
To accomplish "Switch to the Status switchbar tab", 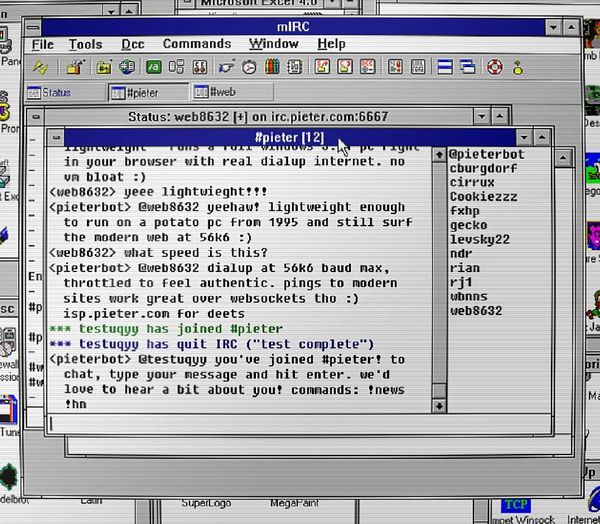I will (65, 93).
